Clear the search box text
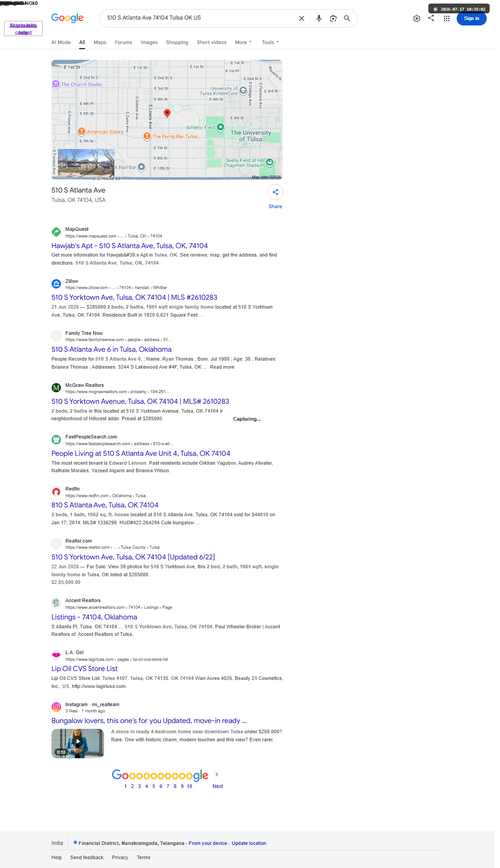 click(301, 18)
